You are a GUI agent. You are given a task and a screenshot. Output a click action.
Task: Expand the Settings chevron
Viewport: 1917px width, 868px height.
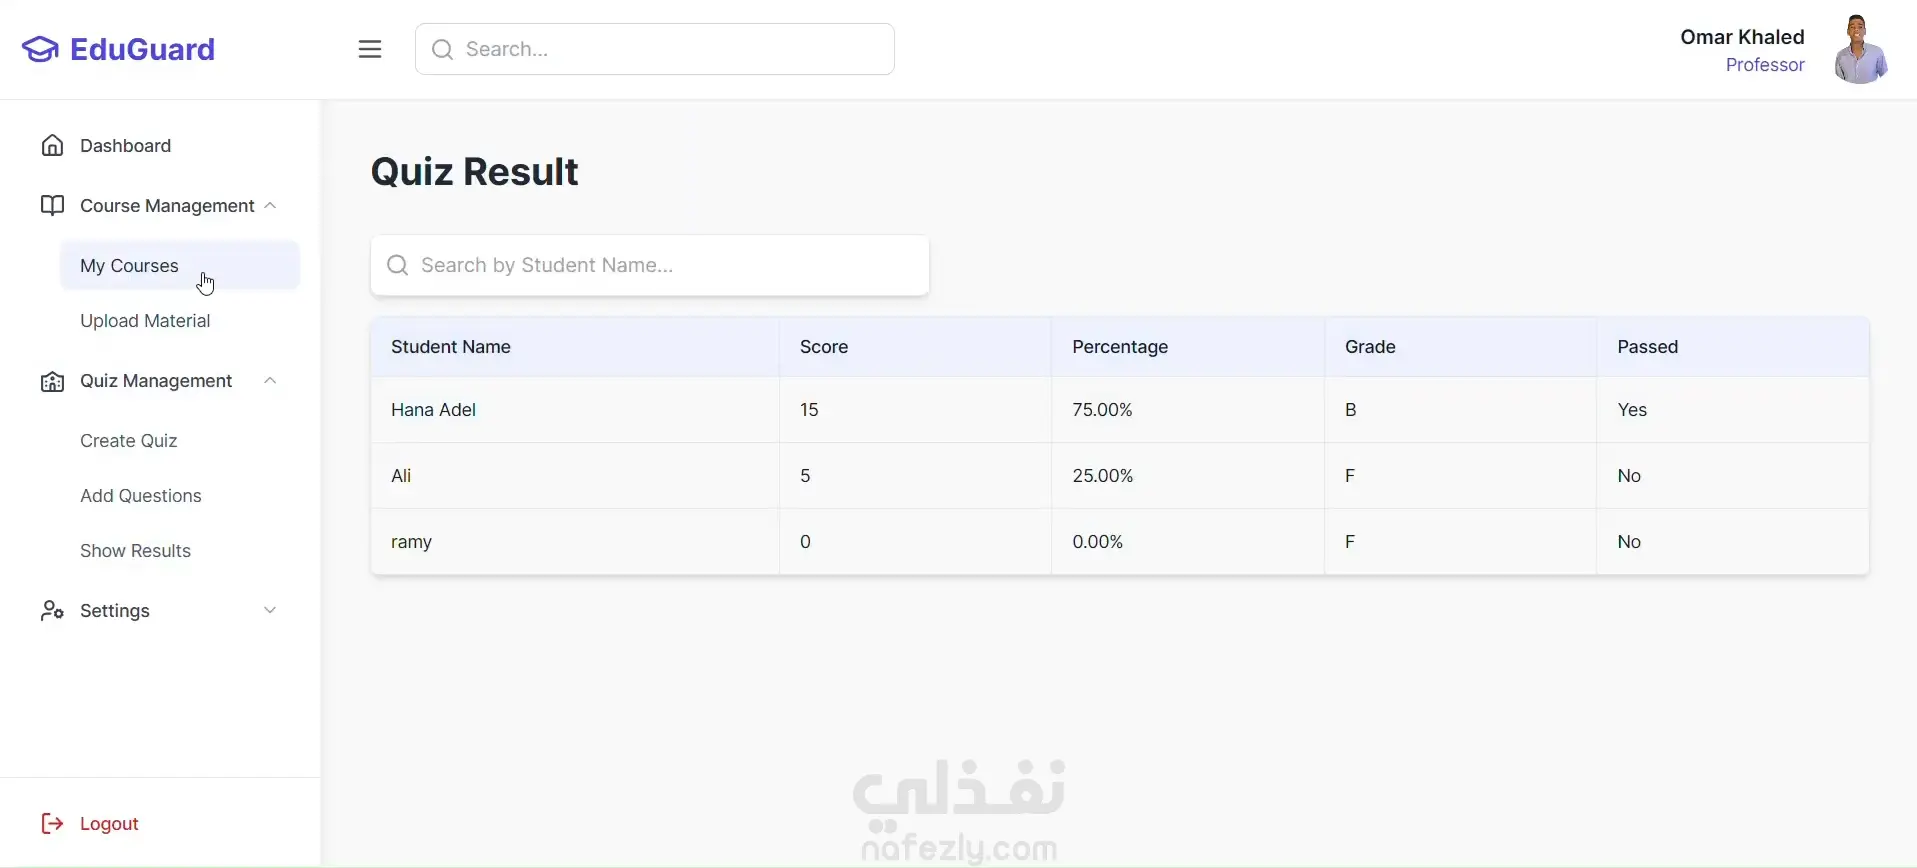tap(270, 611)
